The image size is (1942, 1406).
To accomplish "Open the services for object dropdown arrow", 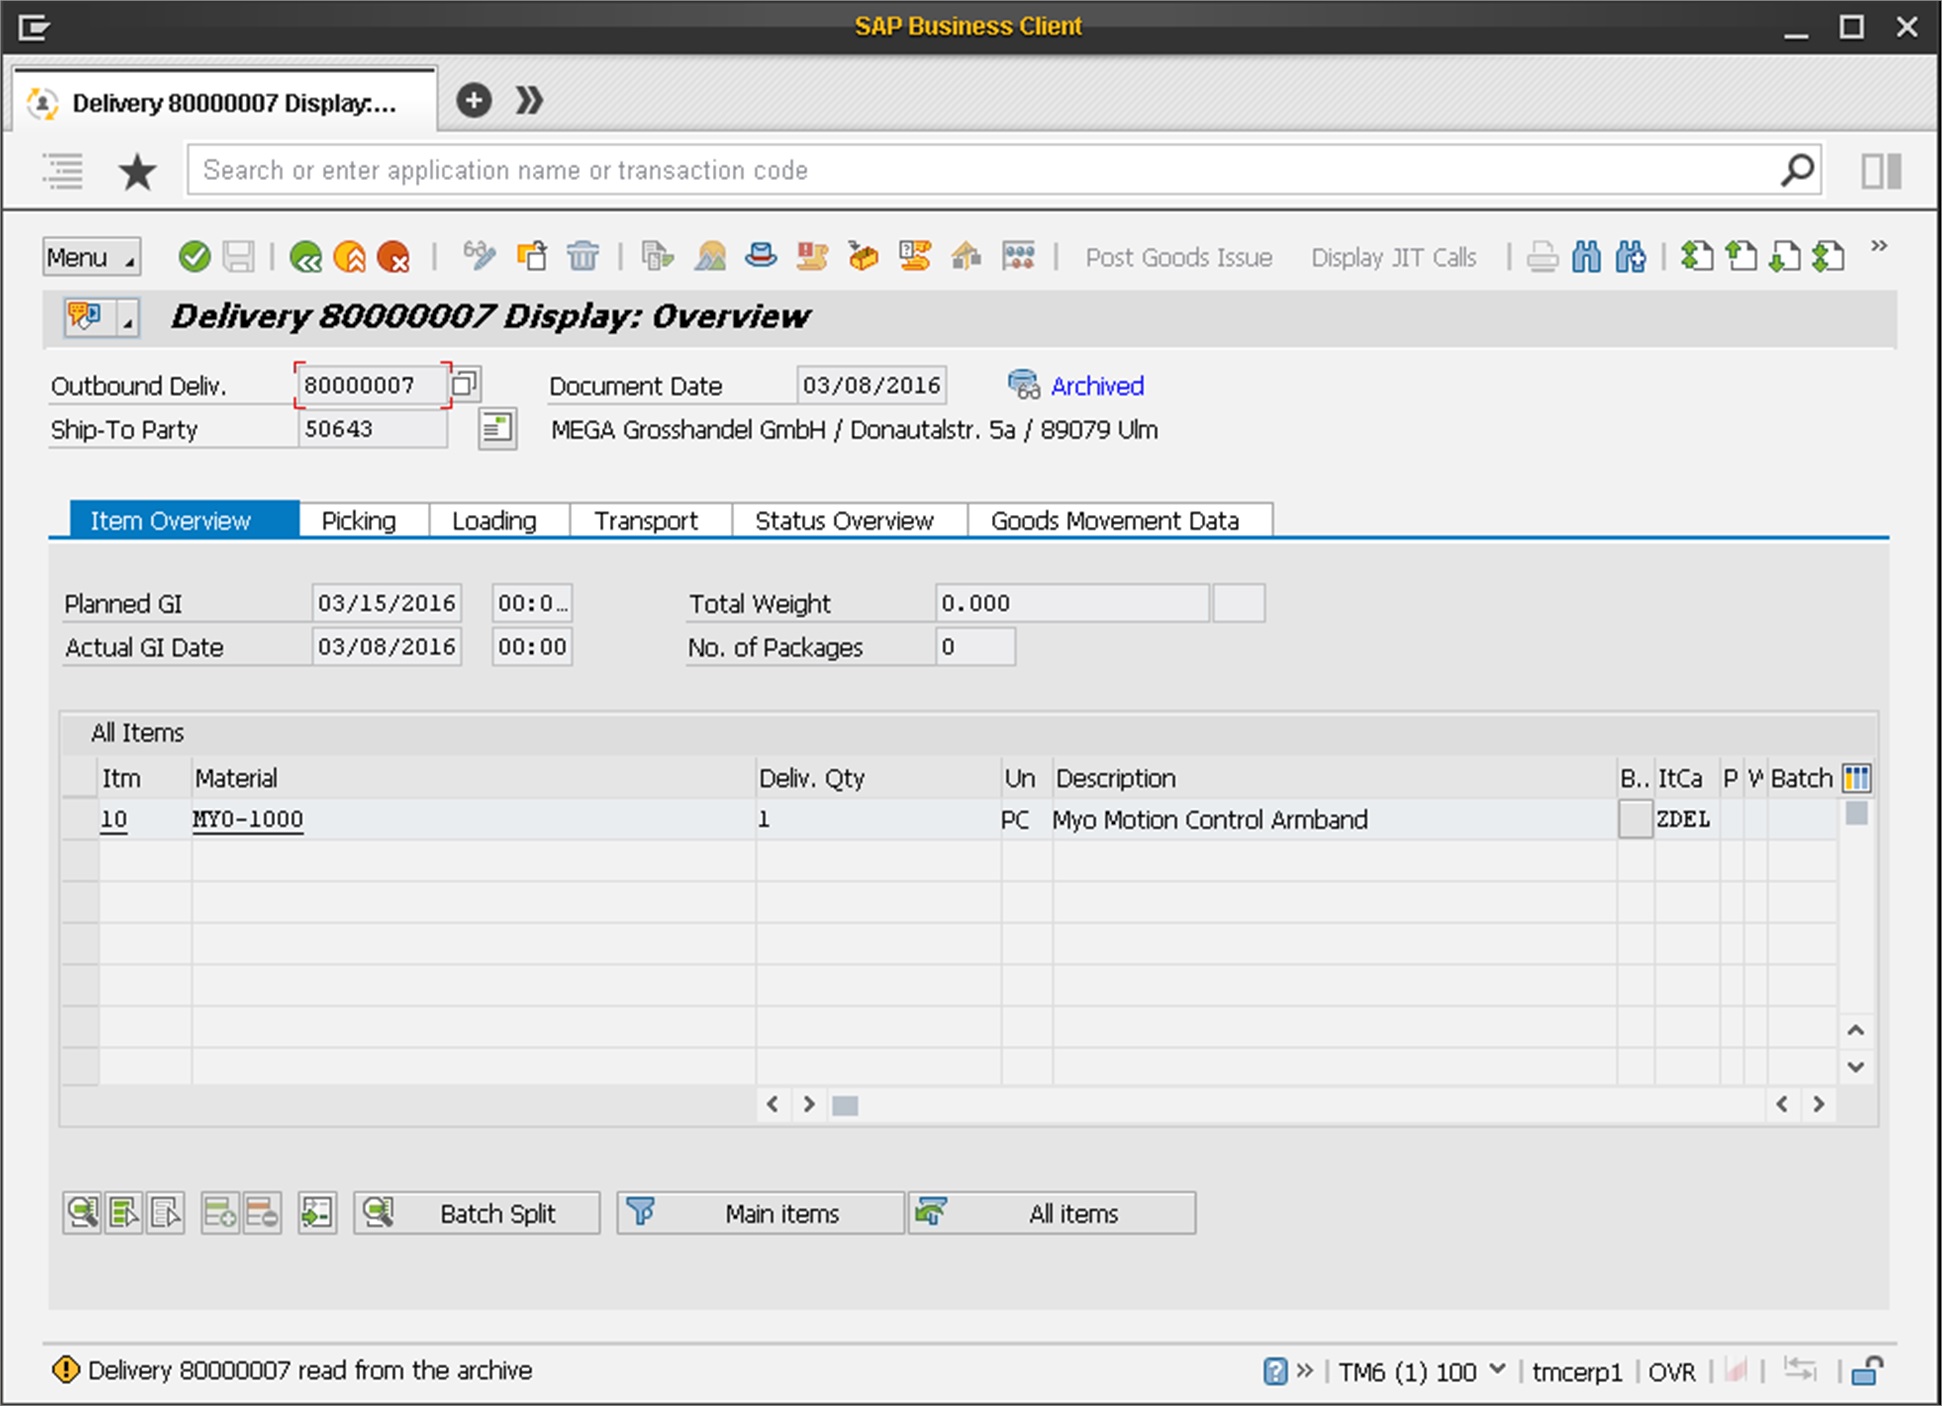I will 128,318.
